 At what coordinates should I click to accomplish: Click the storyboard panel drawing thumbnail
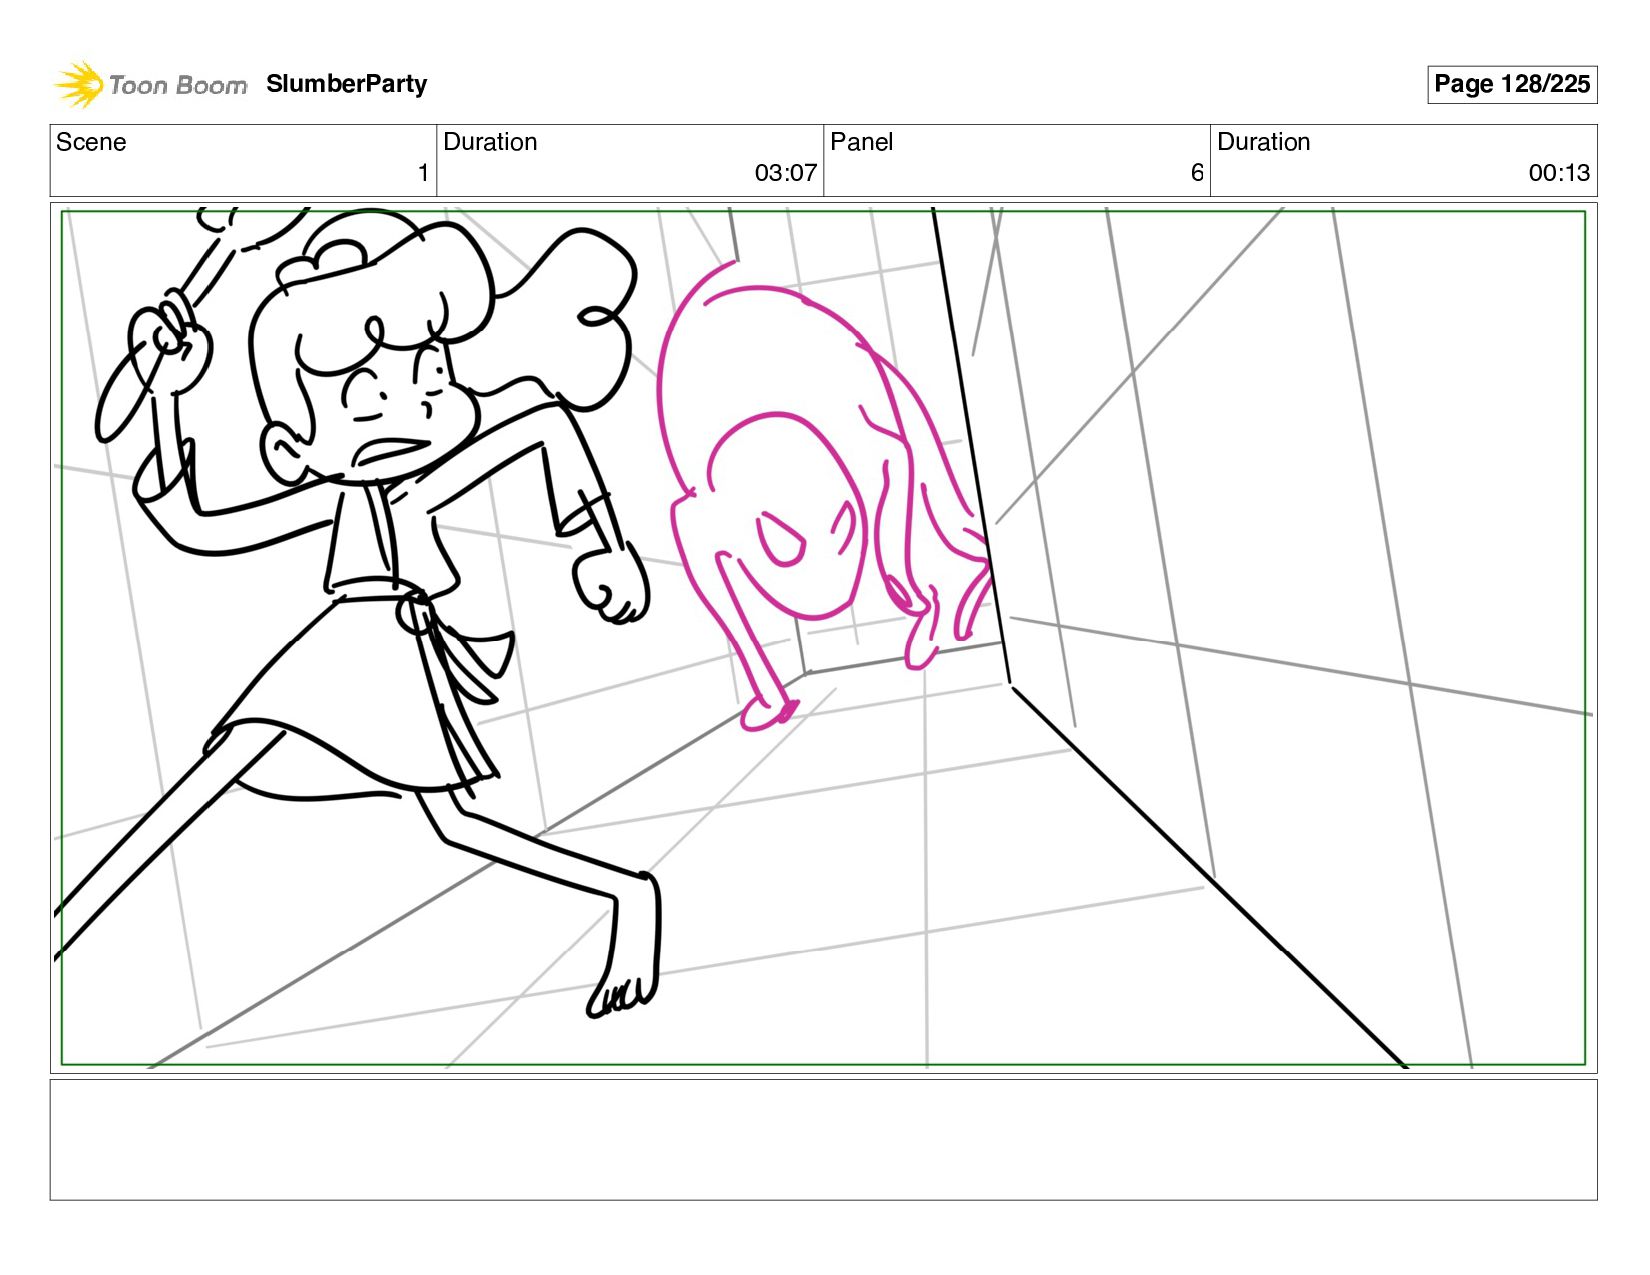click(x=823, y=638)
